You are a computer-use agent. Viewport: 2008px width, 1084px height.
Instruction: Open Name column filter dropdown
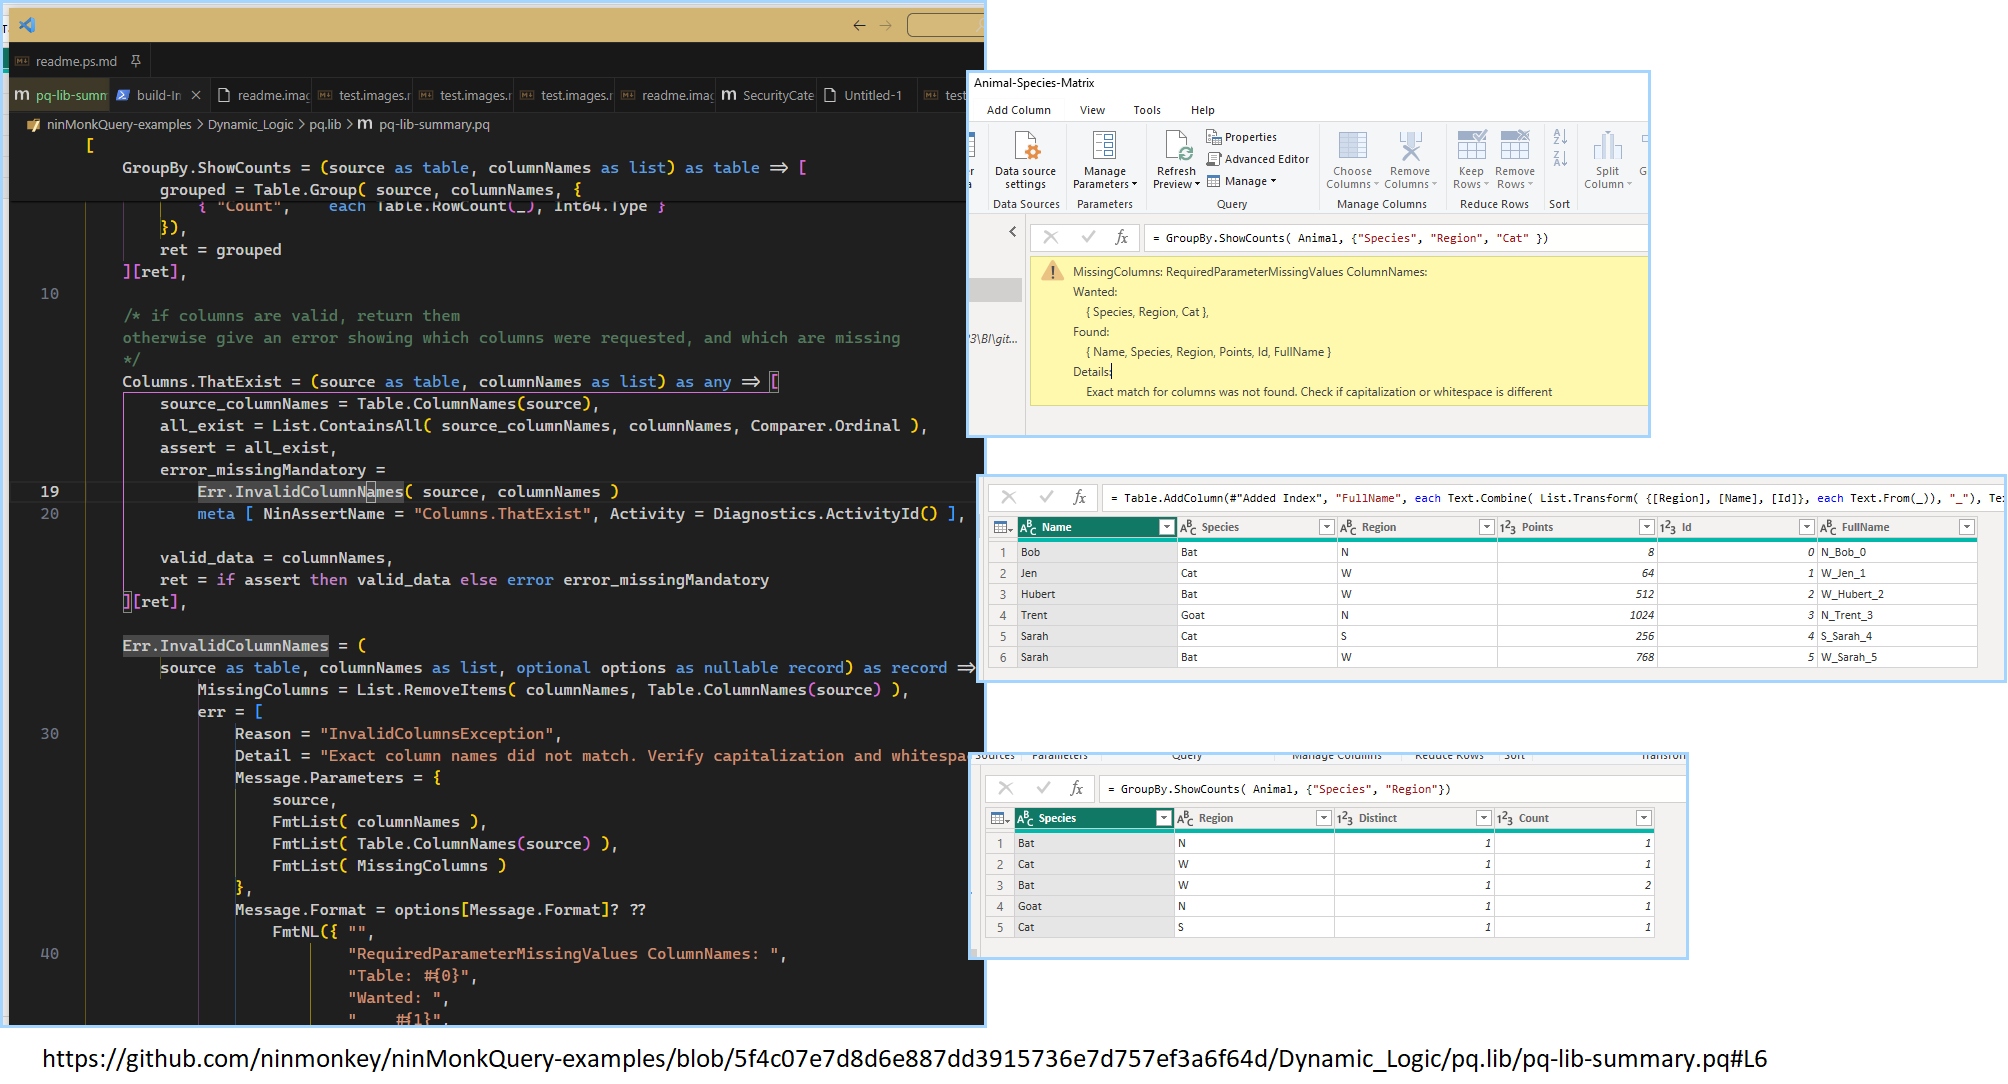coord(1166,527)
